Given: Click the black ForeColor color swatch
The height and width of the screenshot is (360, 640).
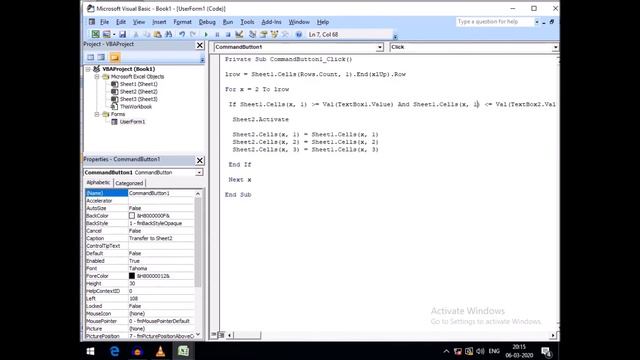Looking at the screenshot, I should pos(132,276).
